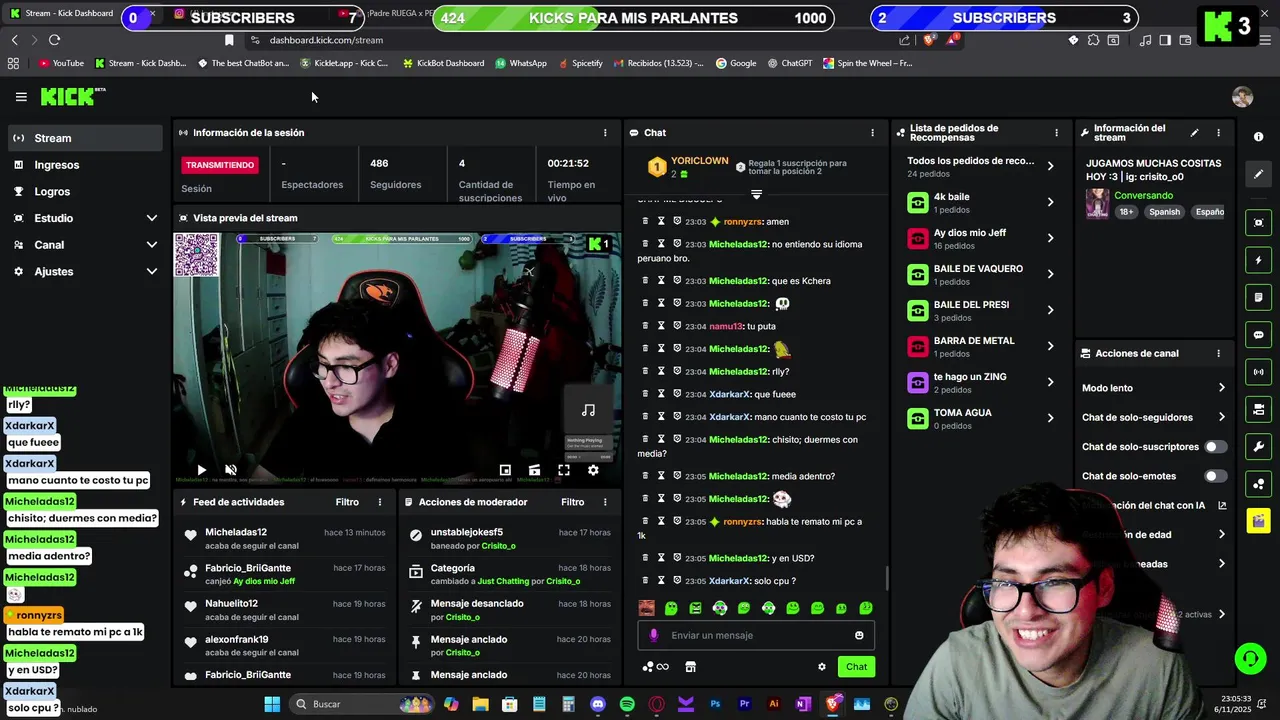
Task: Click the 18+ tag
Action: pyautogui.click(x=1126, y=212)
